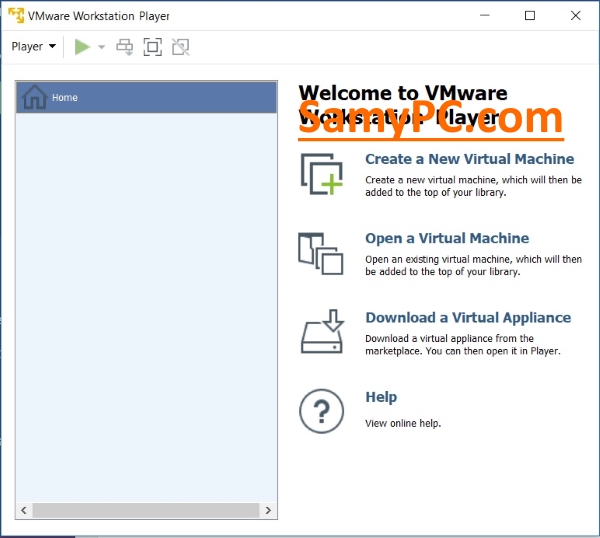This screenshot has height=538, width=600.
Task: Maximize the VMware Workstation Player window
Action: click(530, 16)
